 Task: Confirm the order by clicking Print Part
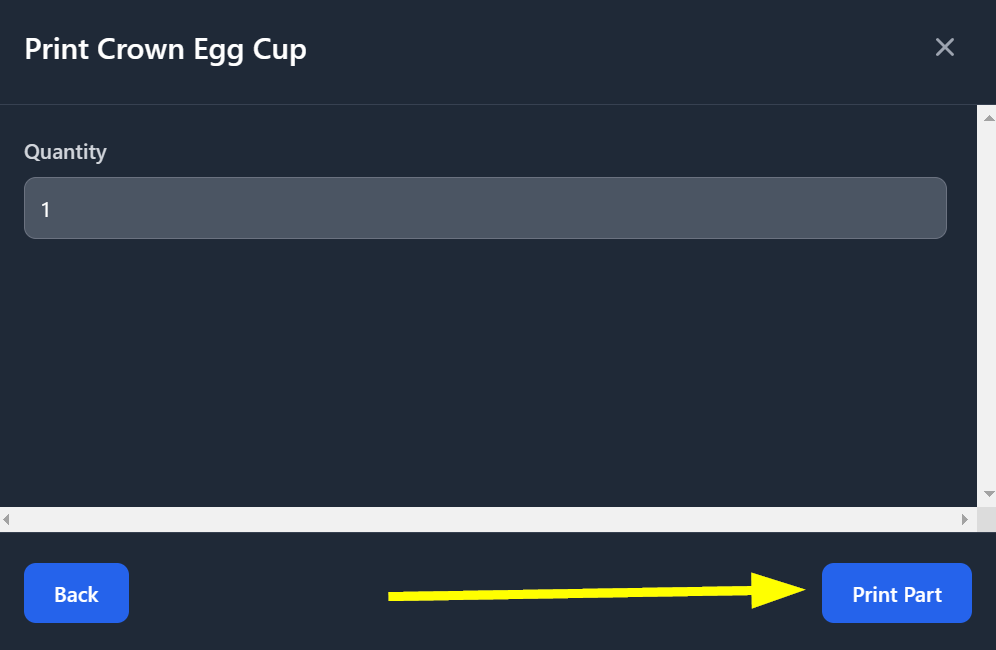coord(896,593)
